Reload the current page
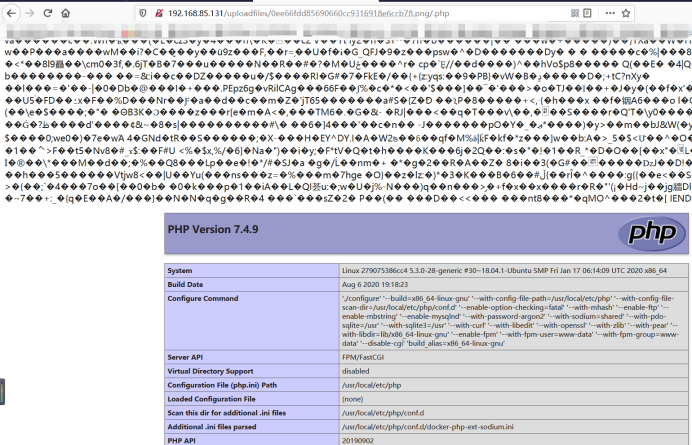Screen dimensions: 692x445 click(x=48, y=13)
